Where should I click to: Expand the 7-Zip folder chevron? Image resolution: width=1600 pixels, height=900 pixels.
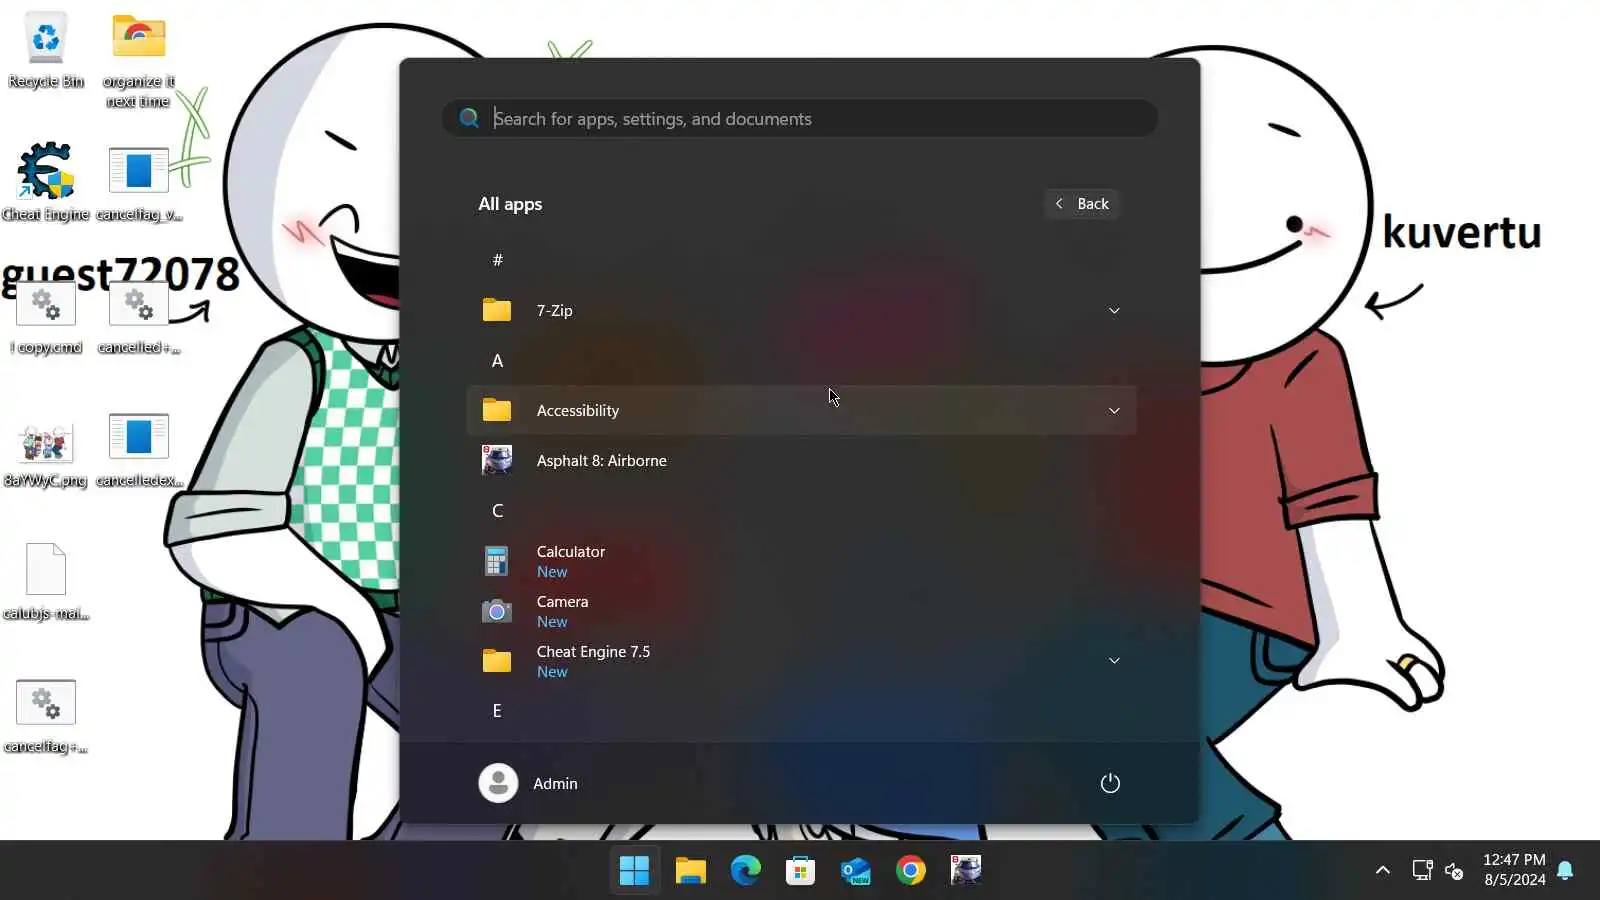[x=1114, y=310]
